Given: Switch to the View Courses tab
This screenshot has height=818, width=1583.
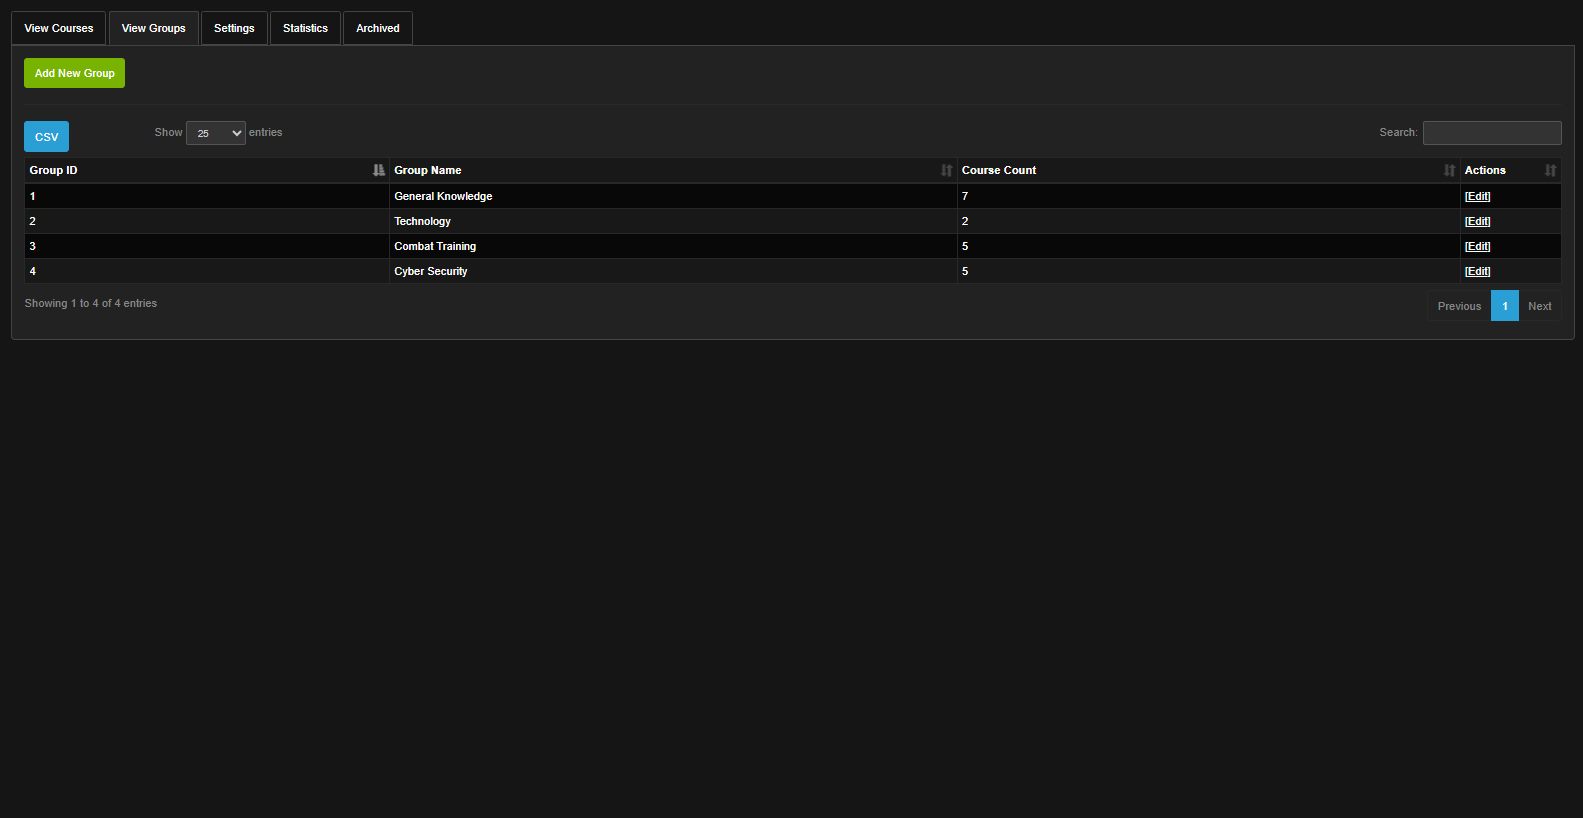Looking at the screenshot, I should coord(59,28).
